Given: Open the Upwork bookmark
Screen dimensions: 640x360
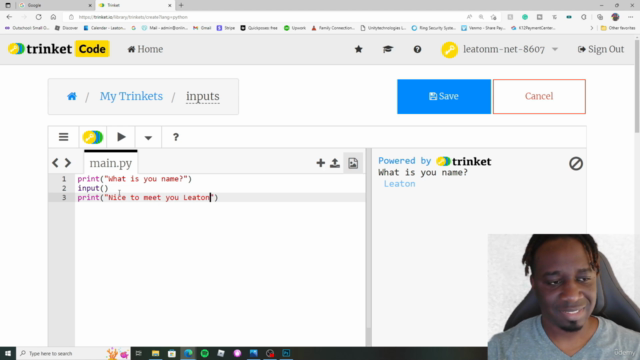Looking at the screenshot, I should pyautogui.click(x=295, y=28).
